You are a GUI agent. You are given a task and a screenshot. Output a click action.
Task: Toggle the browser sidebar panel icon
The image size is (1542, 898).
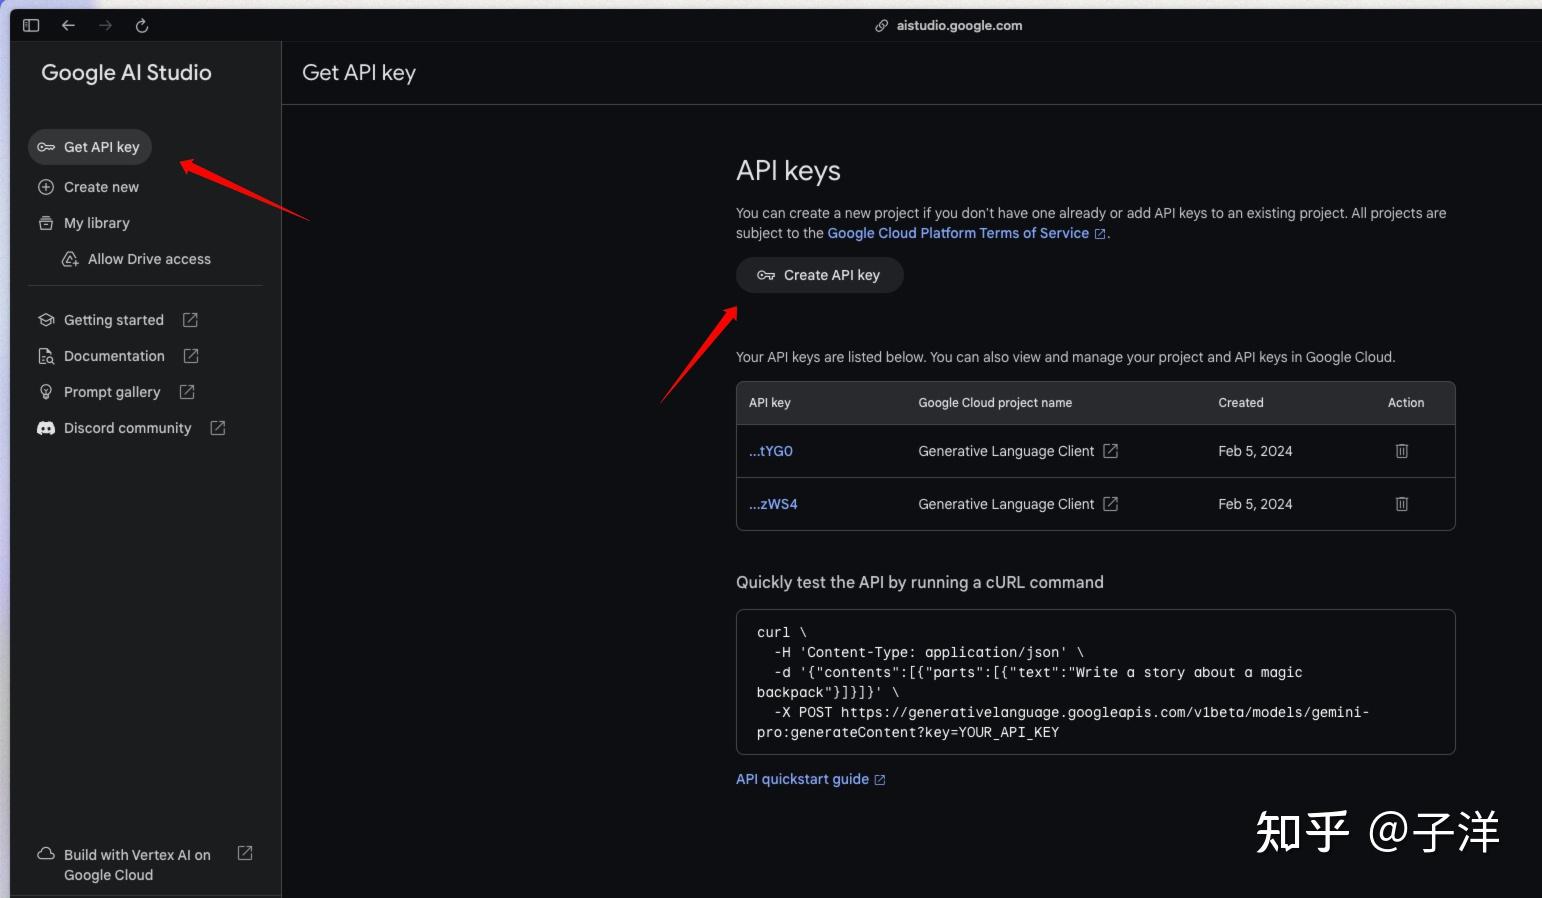(x=31, y=26)
